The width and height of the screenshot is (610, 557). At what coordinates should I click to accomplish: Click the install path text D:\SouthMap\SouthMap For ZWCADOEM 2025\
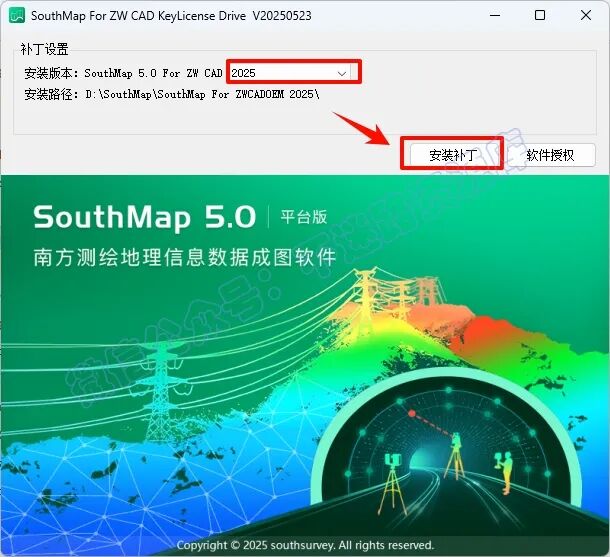[202, 95]
